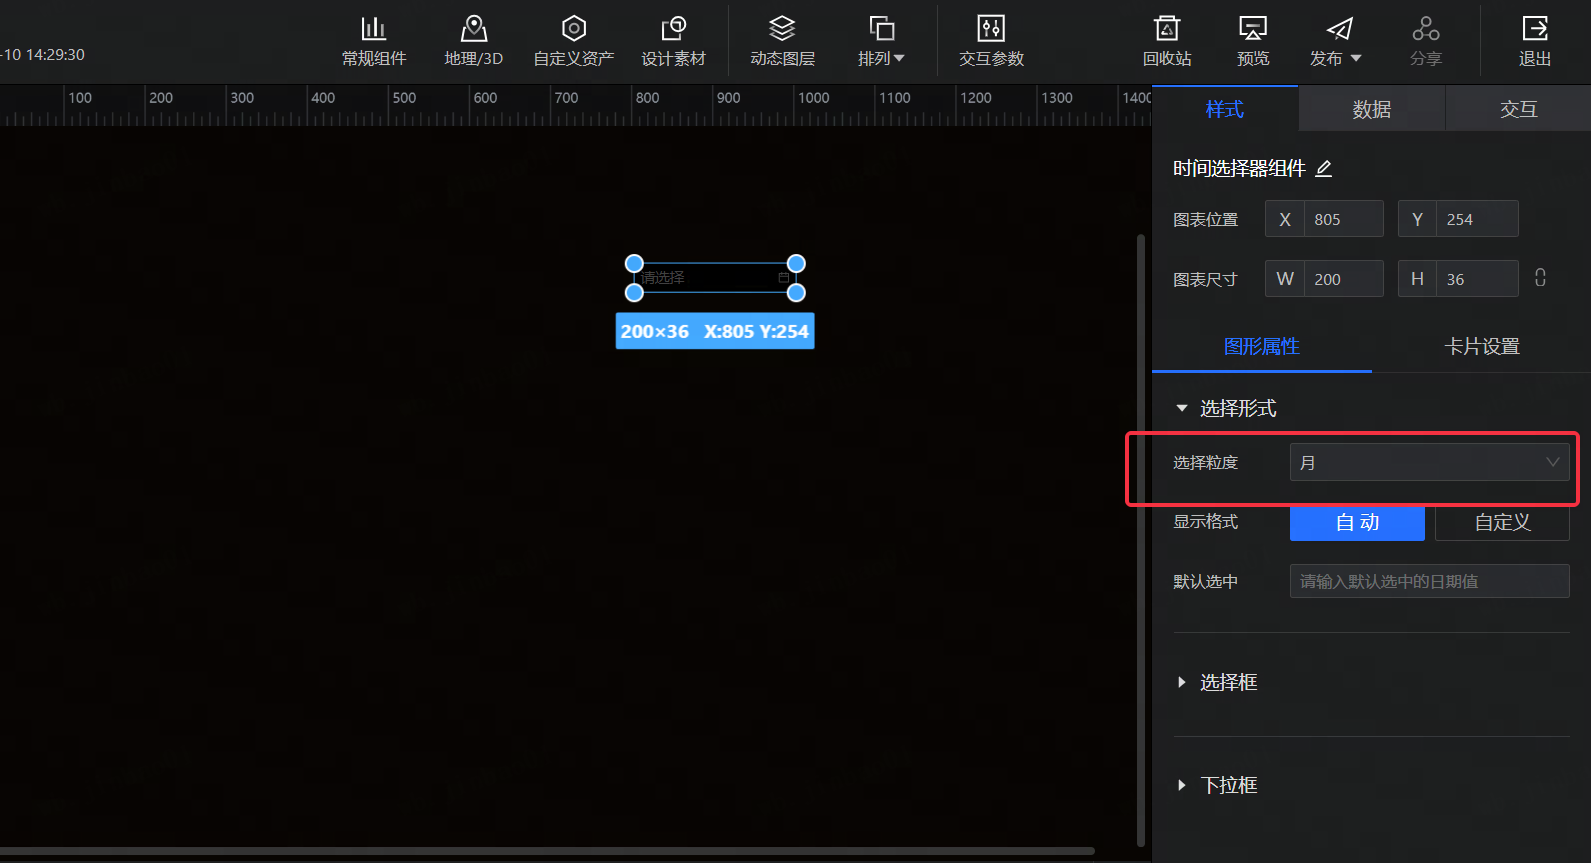The width and height of the screenshot is (1591, 863).
Task: Click the 默认选中 date input field
Action: point(1429,581)
